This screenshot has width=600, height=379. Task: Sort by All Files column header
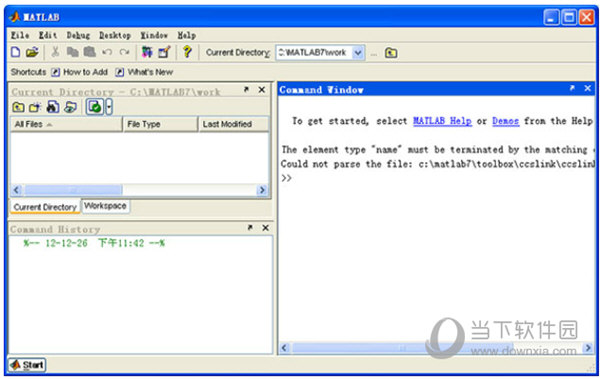tap(66, 124)
